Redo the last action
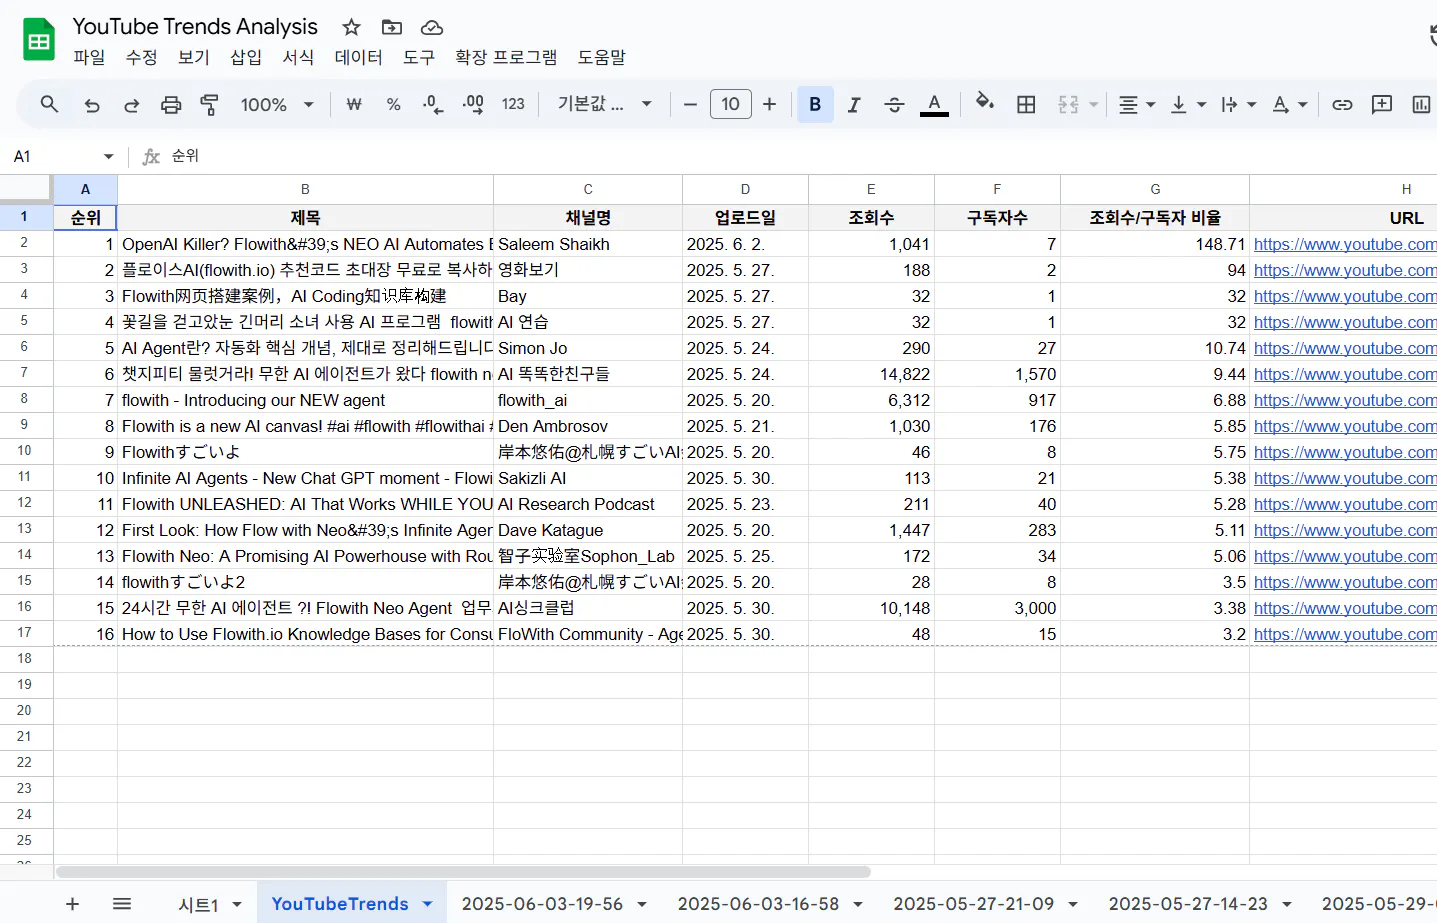1437x923 pixels. (131, 104)
